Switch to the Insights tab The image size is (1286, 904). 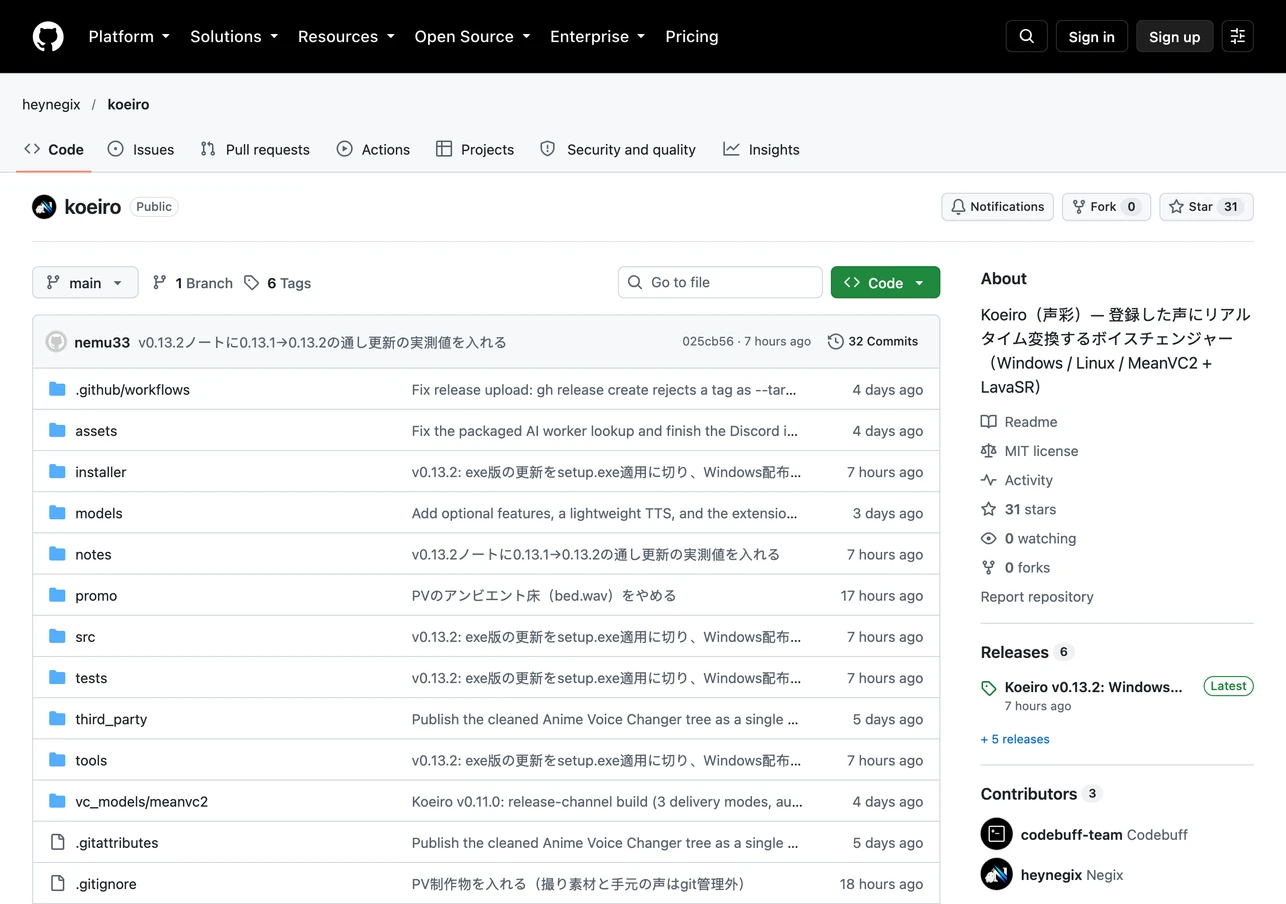[x=762, y=149]
